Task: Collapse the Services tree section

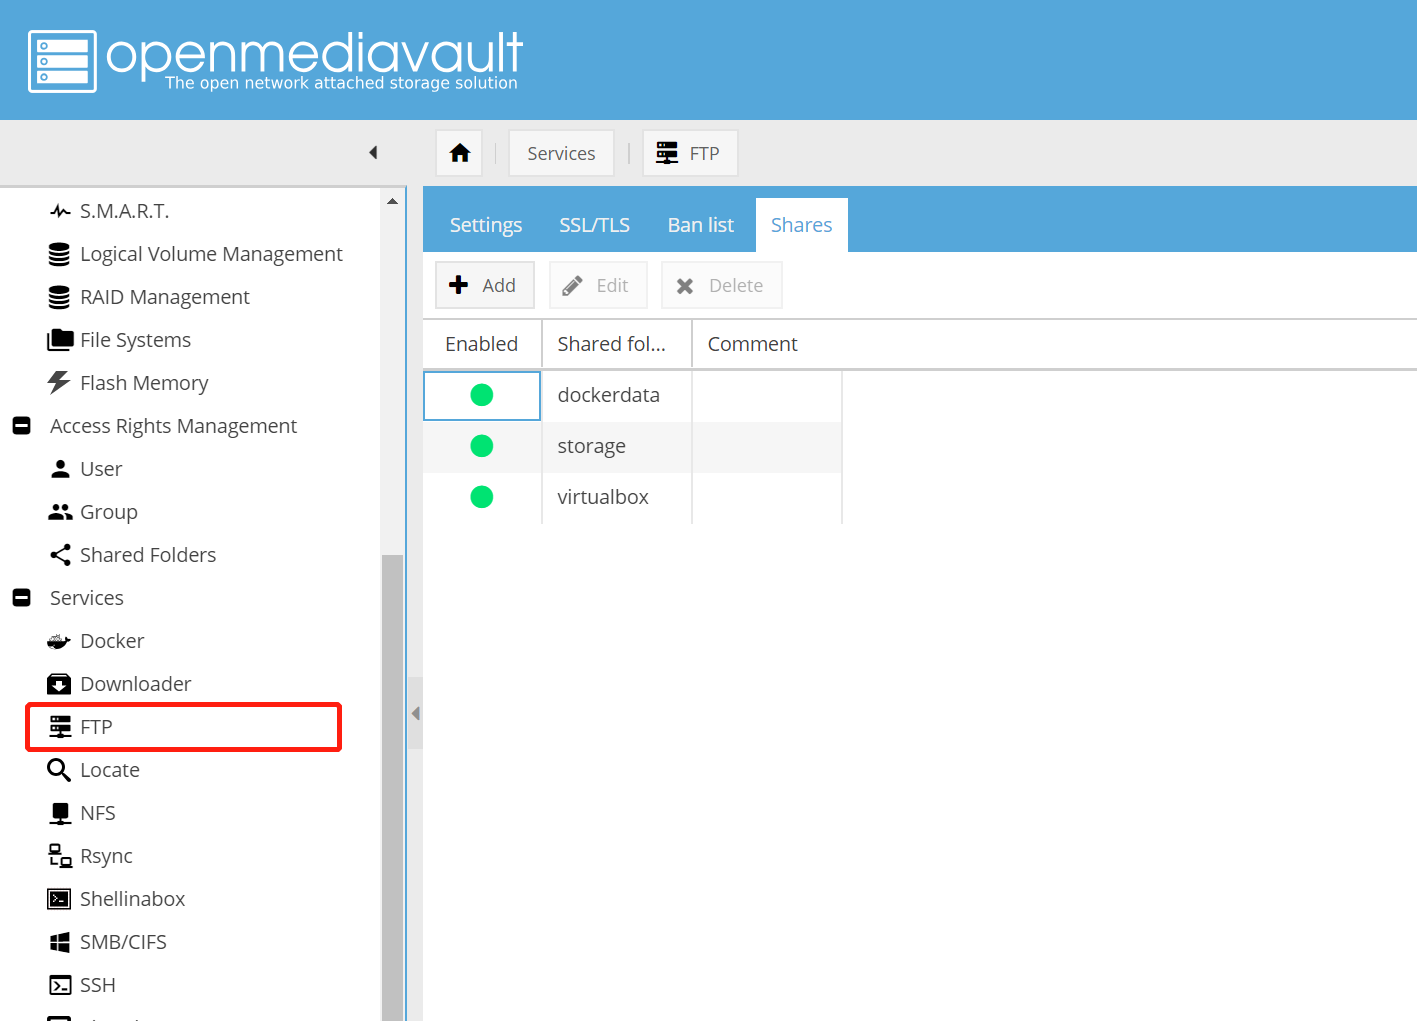Action: [21, 598]
